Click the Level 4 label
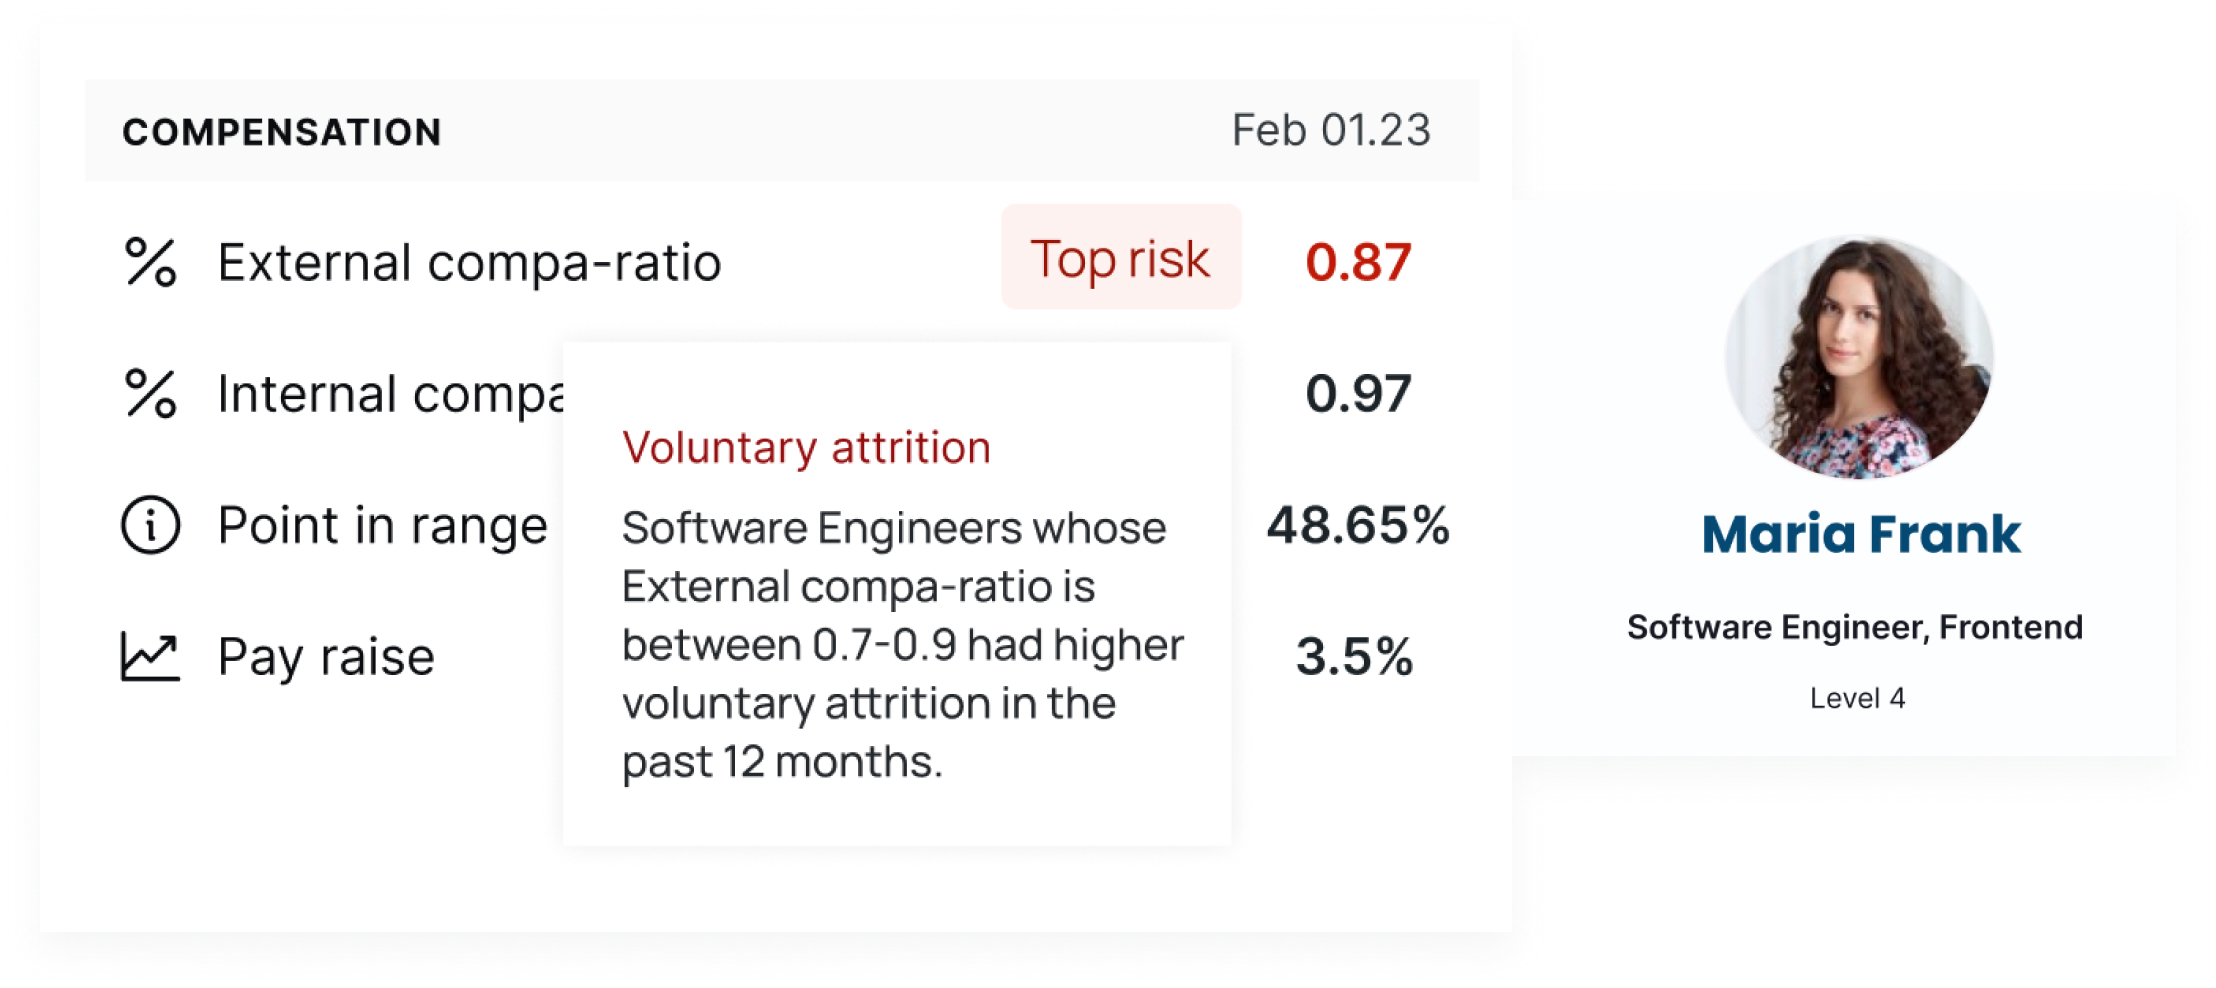Viewport: 2216px width, 988px height. coord(1857,698)
